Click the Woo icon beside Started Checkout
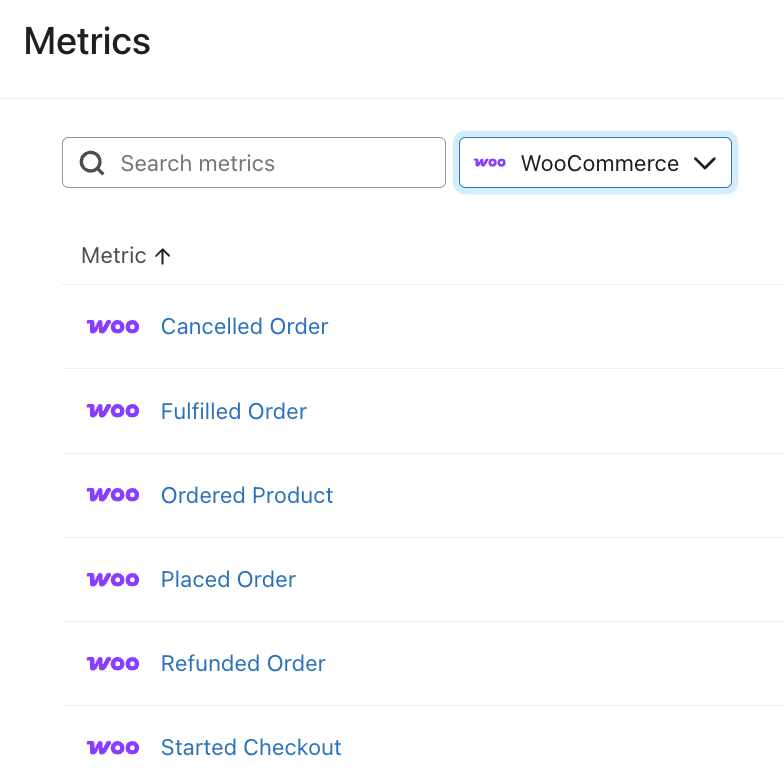The width and height of the screenshot is (784, 782). [113, 747]
